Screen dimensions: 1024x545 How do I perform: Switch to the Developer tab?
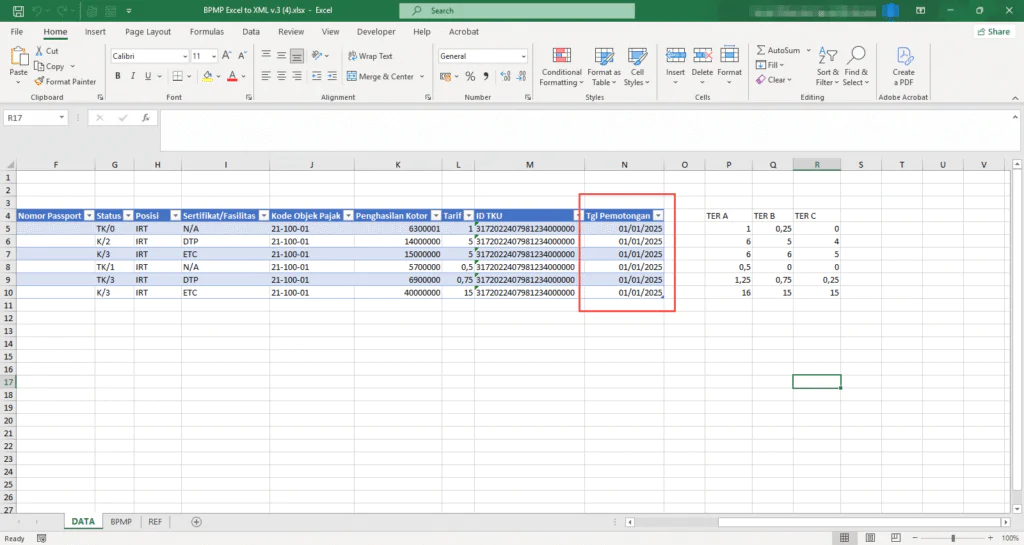[x=376, y=31]
